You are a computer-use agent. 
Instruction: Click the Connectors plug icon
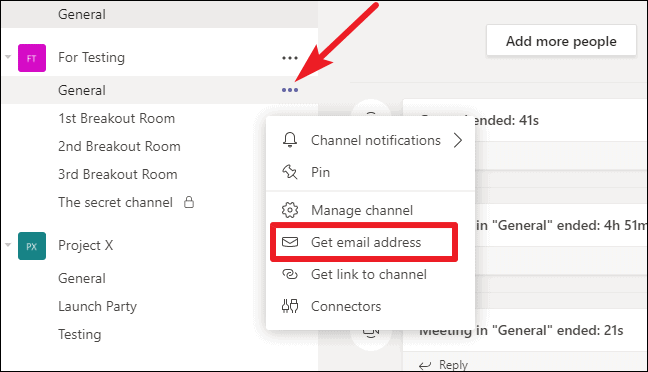pos(290,306)
